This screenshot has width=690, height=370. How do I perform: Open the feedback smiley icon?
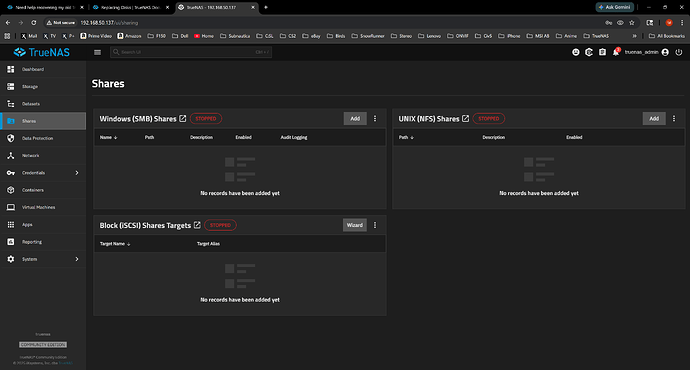(x=576, y=52)
